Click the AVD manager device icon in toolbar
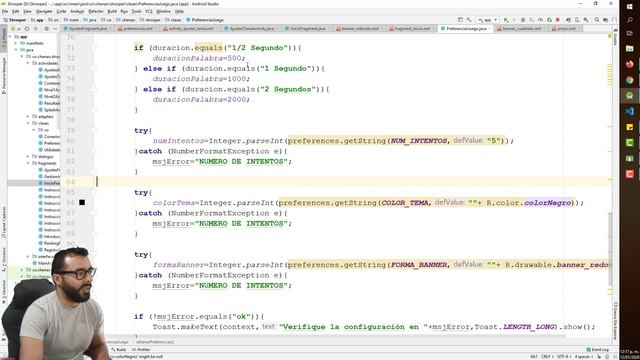 click(577, 20)
